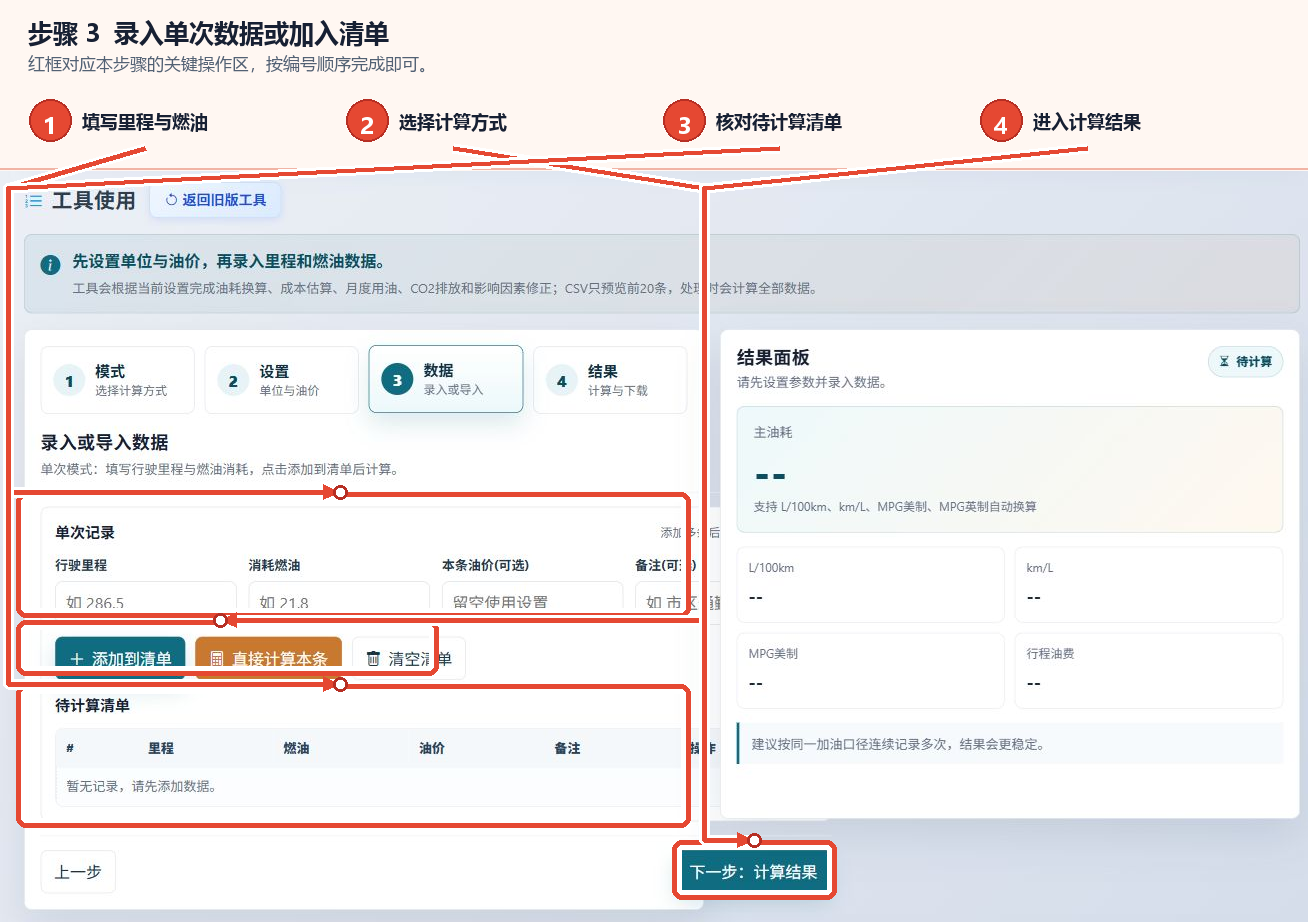Click the 主油耗 main result card
Screen dimensions: 1308x922
[x=1010, y=469]
